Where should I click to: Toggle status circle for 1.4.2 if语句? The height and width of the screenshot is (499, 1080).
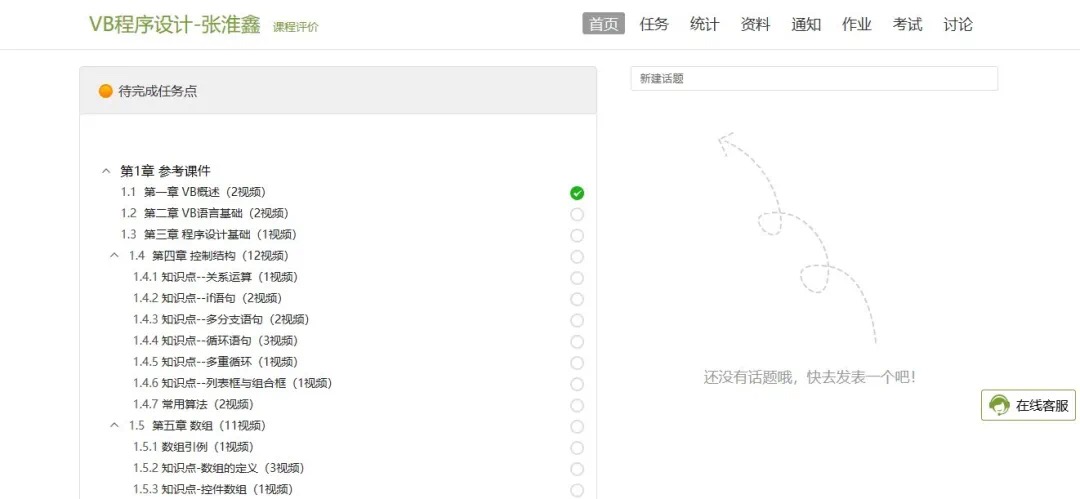coord(577,299)
